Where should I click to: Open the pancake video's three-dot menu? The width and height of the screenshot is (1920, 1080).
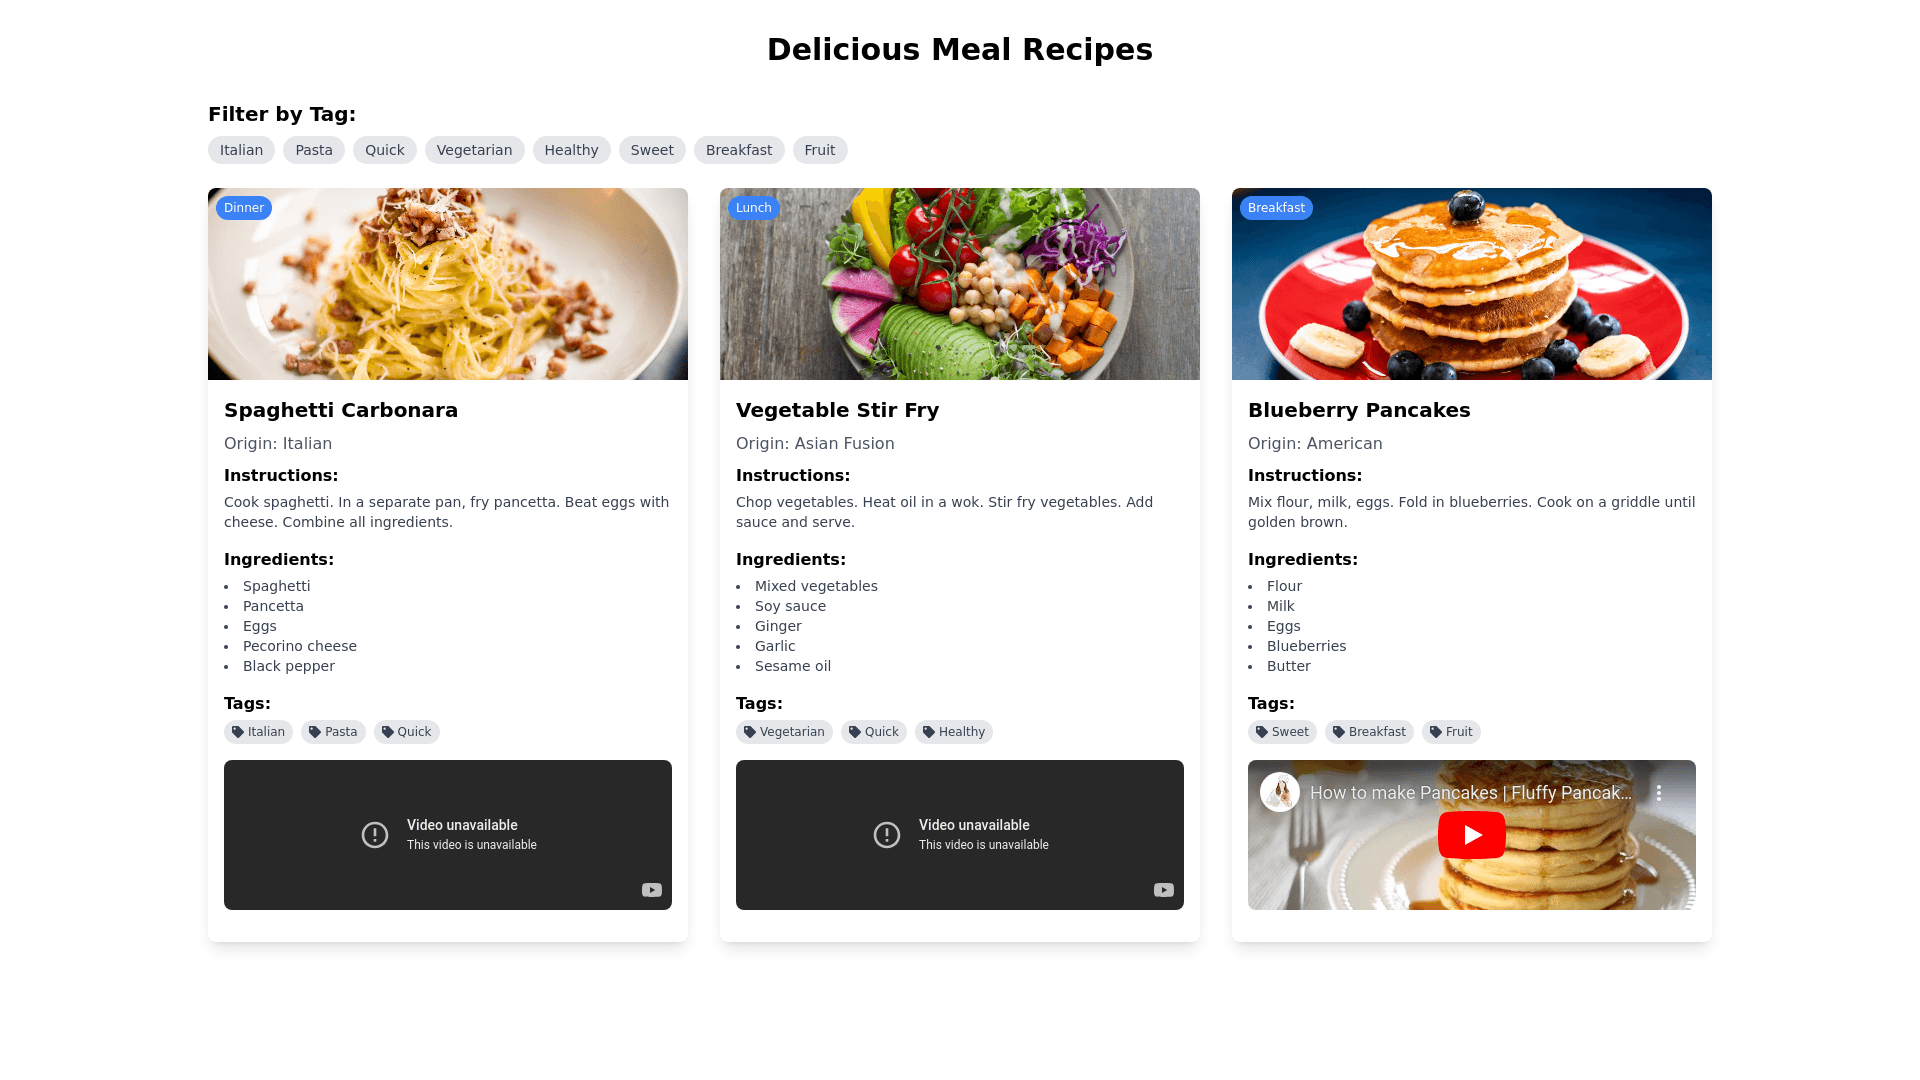[1658, 793]
